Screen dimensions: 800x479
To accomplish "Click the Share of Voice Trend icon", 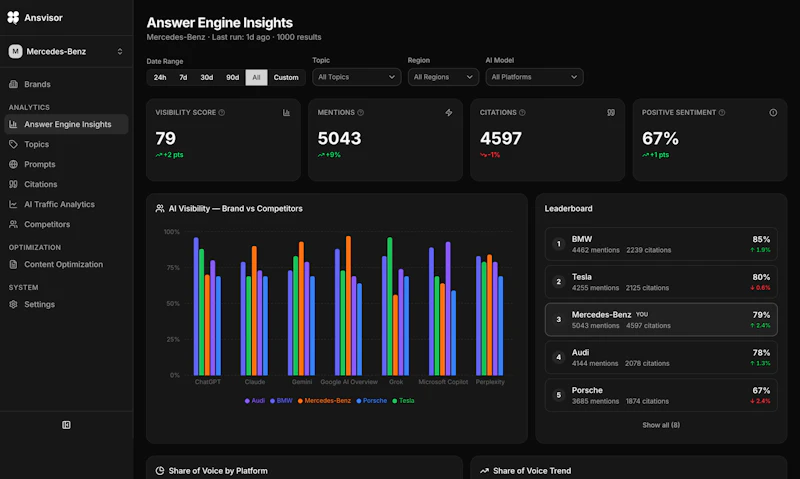I will coord(484,470).
